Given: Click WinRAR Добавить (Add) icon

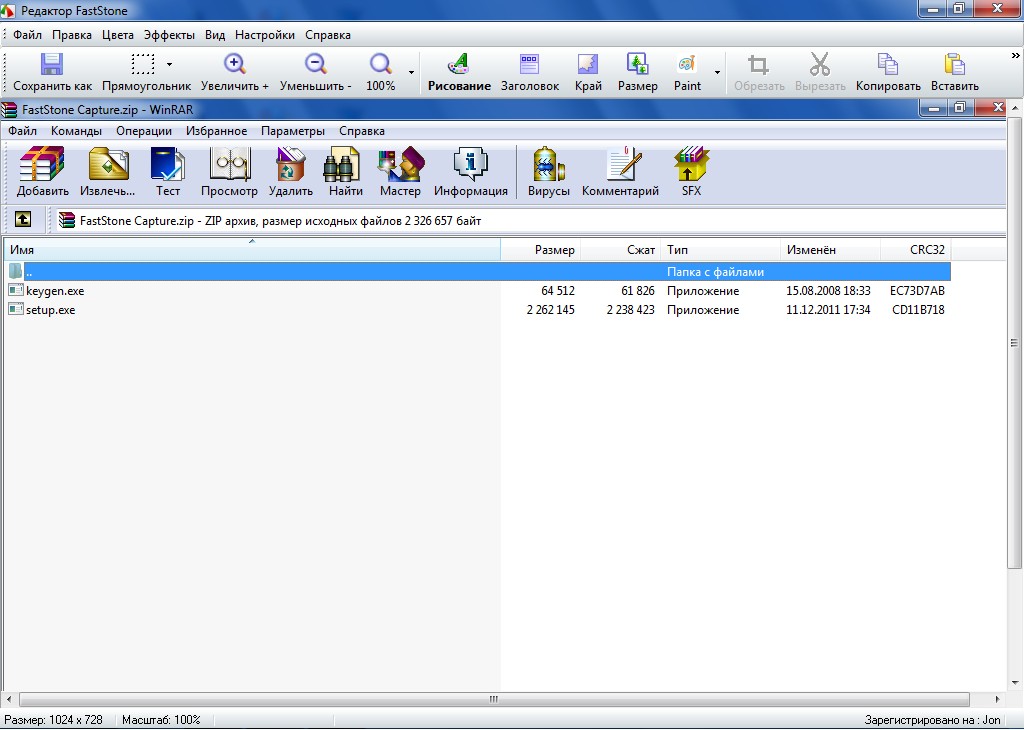Looking at the screenshot, I should (42, 164).
